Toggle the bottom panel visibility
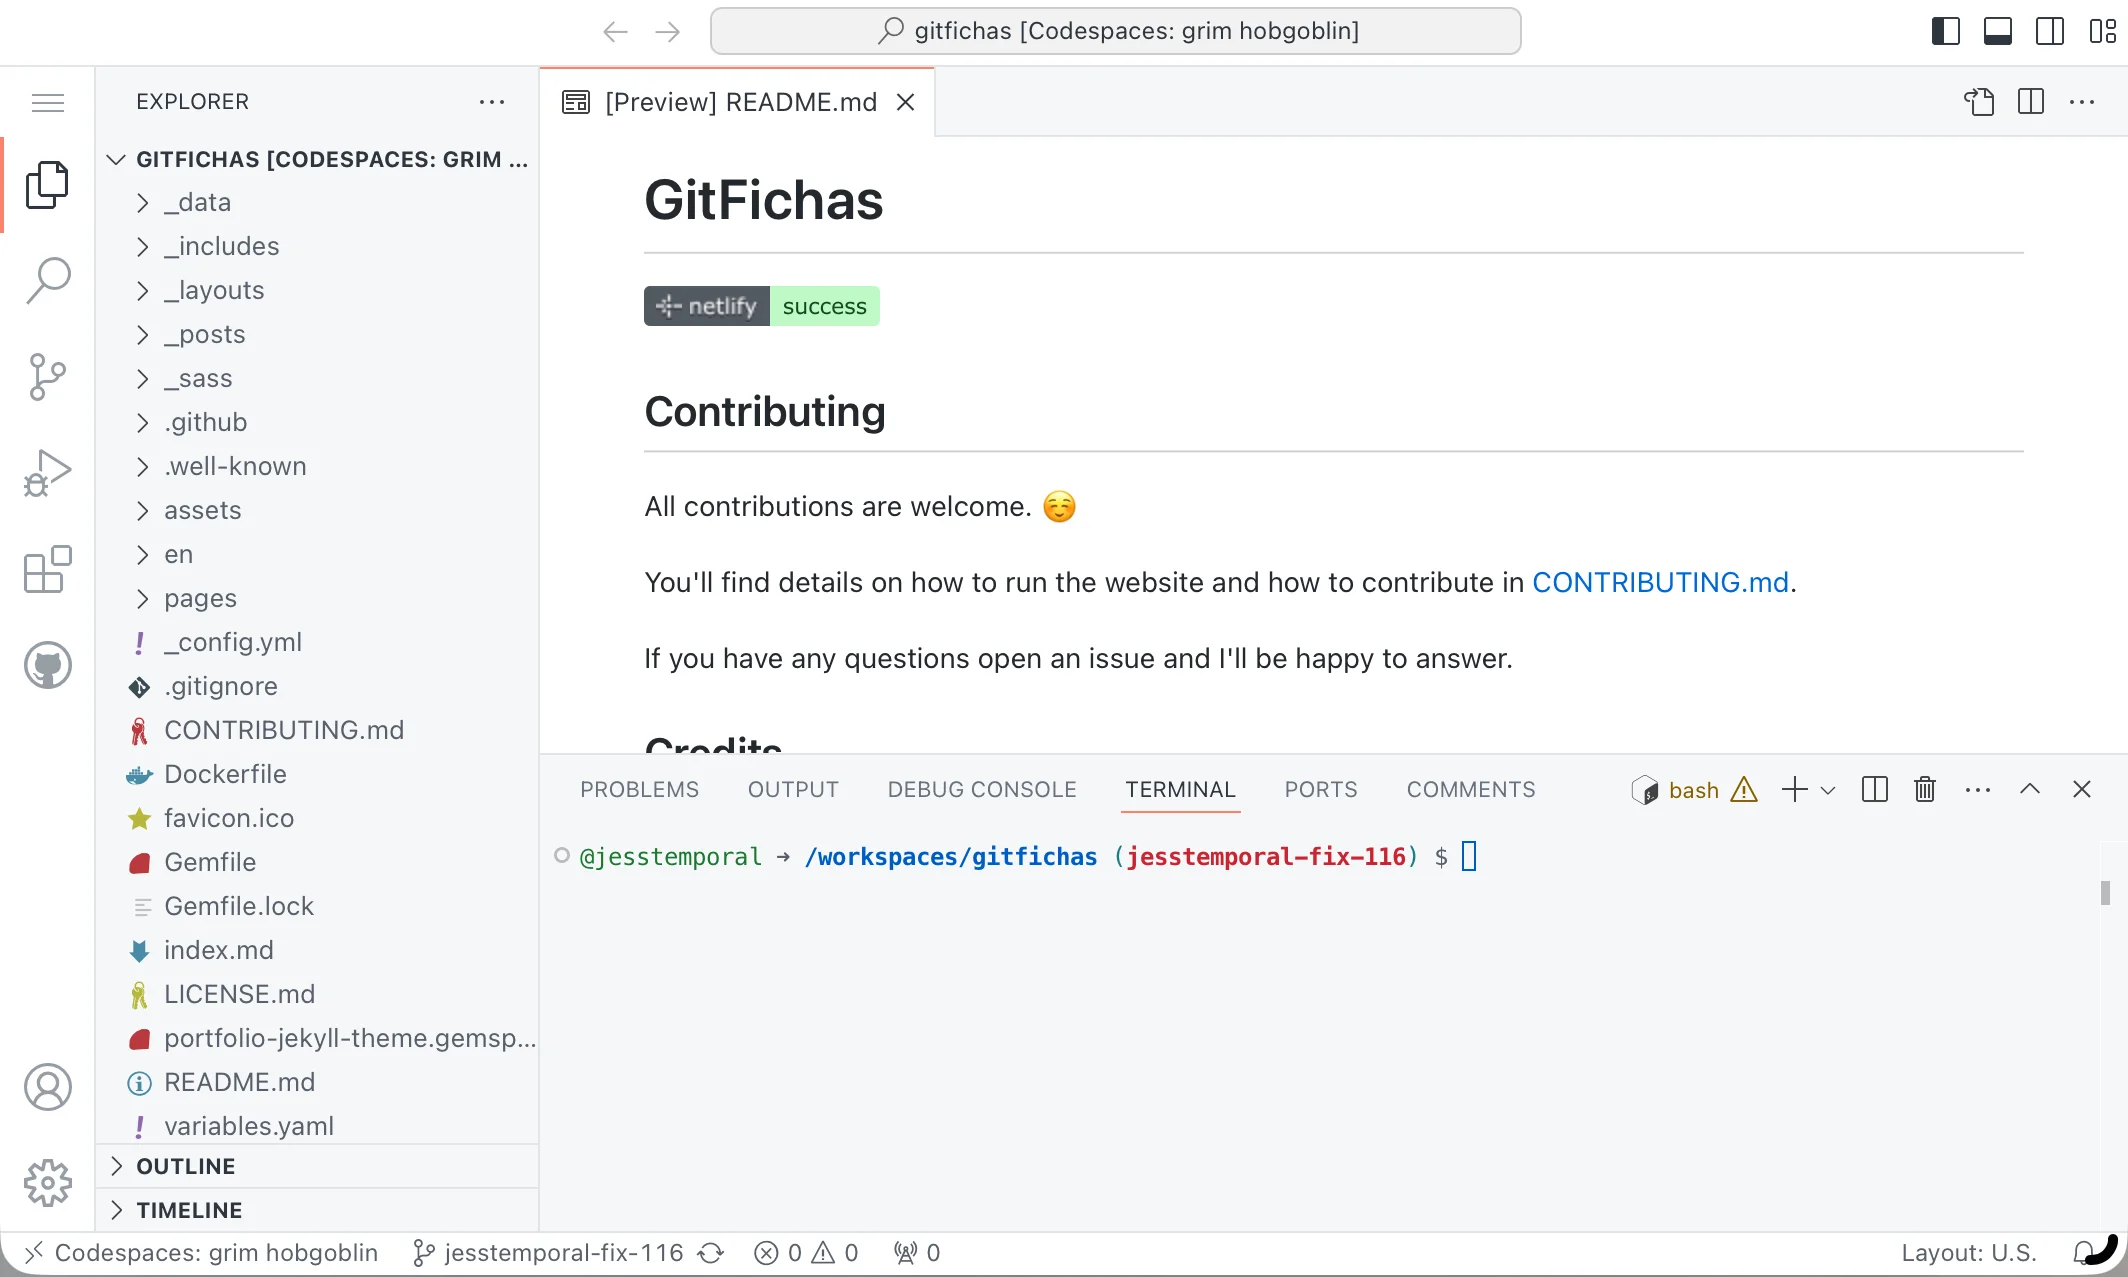The image size is (2128, 1277). coord(1997,31)
